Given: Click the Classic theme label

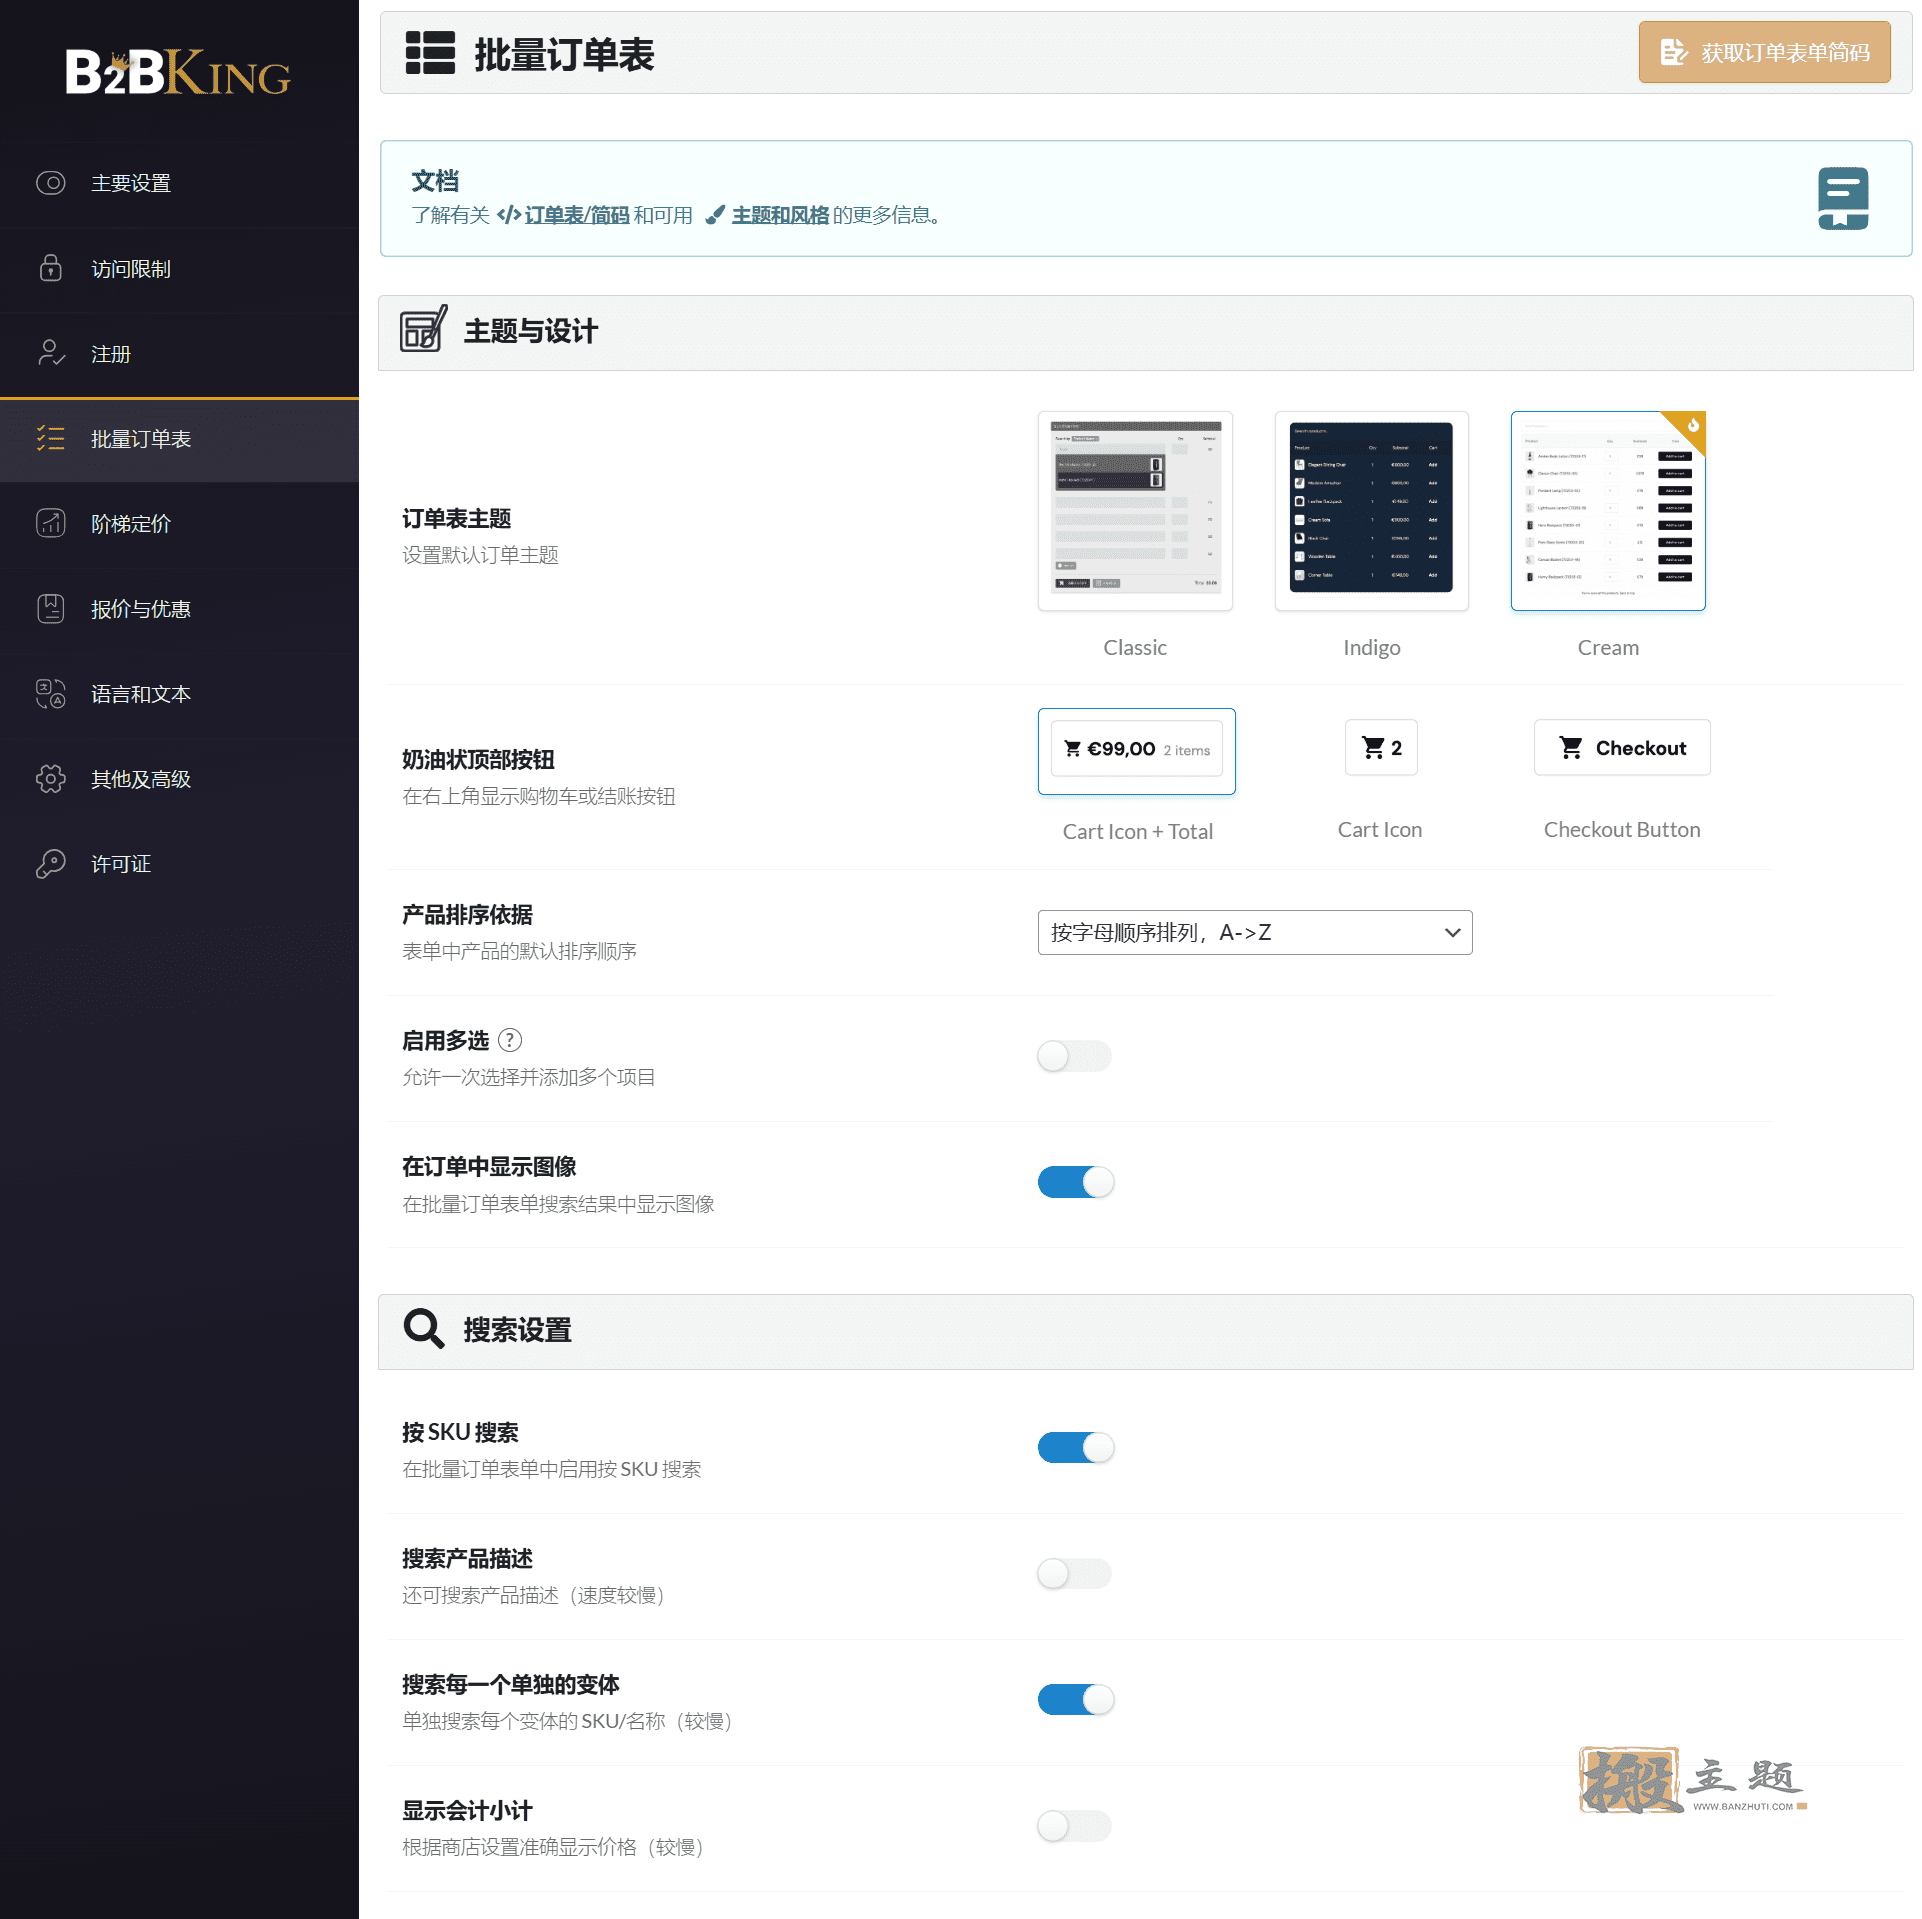Looking at the screenshot, I should tap(1135, 647).
